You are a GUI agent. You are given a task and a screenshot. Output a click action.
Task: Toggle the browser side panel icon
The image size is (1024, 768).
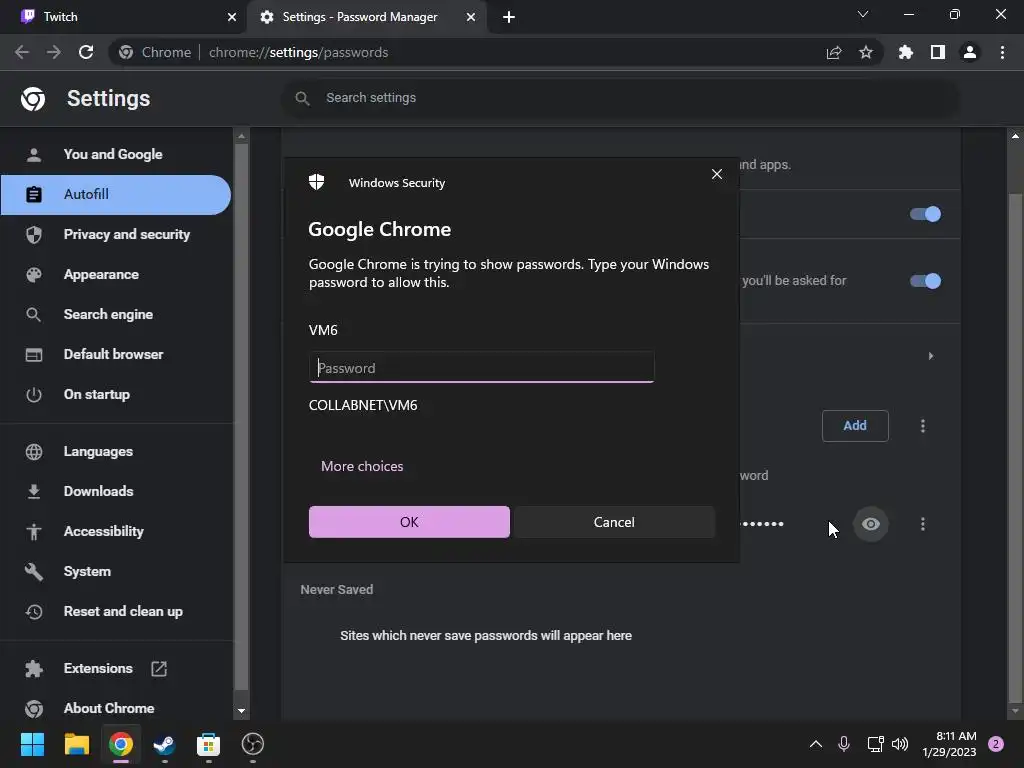938,52
